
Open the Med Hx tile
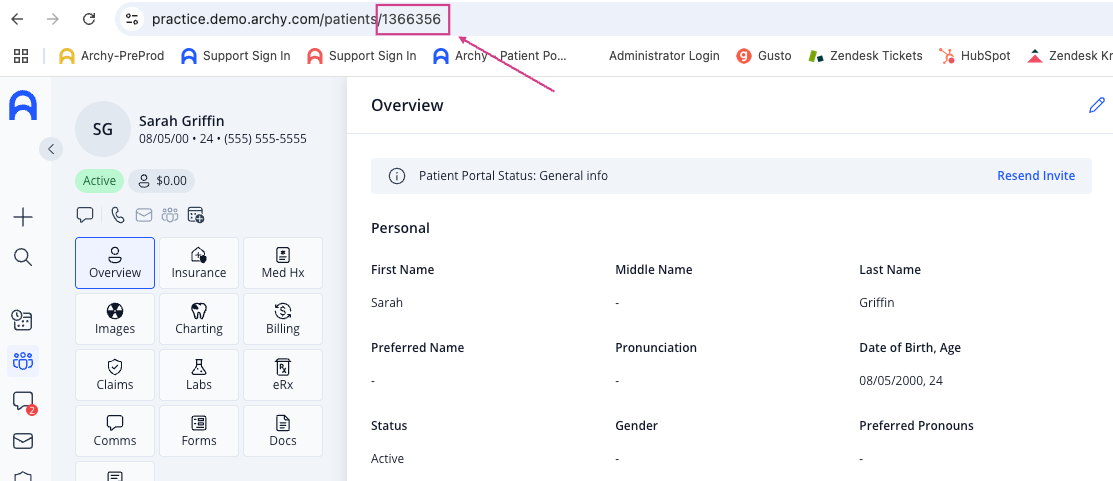(283, 263)
